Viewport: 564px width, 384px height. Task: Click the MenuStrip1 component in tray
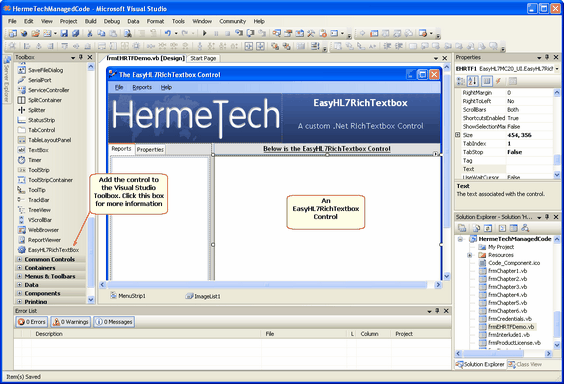click(x=128, y=296)
